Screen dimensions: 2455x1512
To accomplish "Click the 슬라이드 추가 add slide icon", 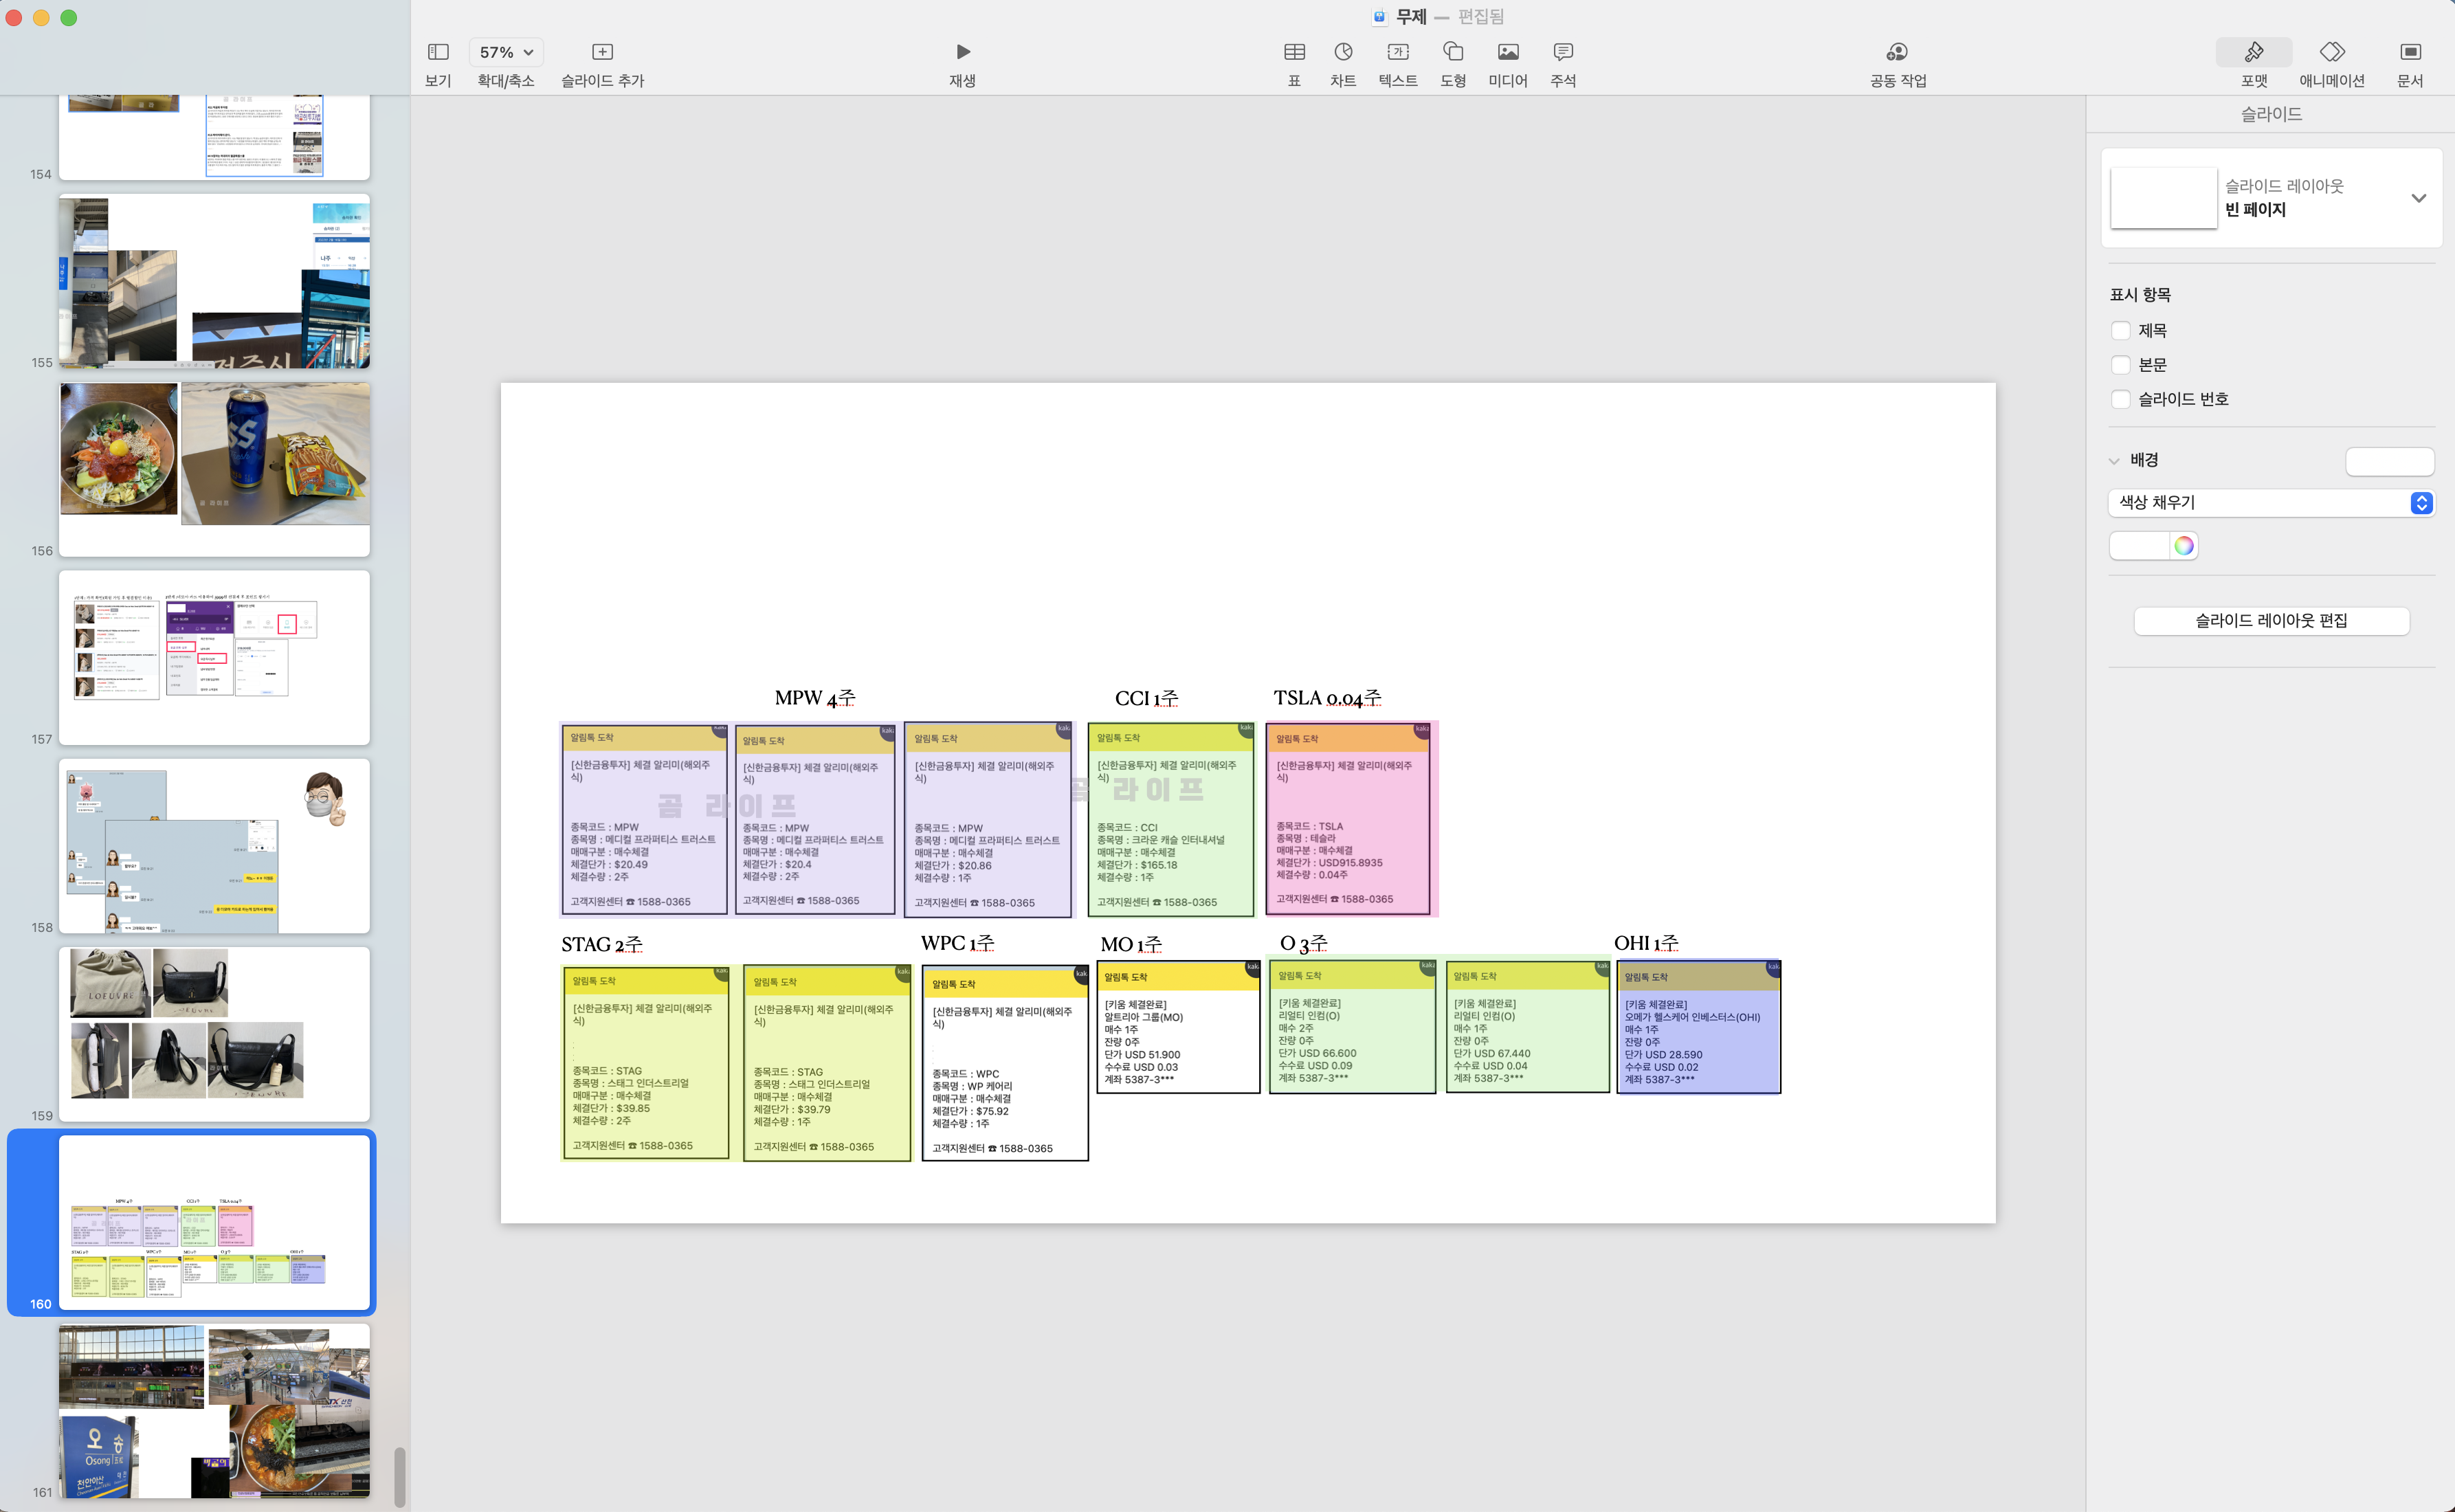I will point(602,52).
